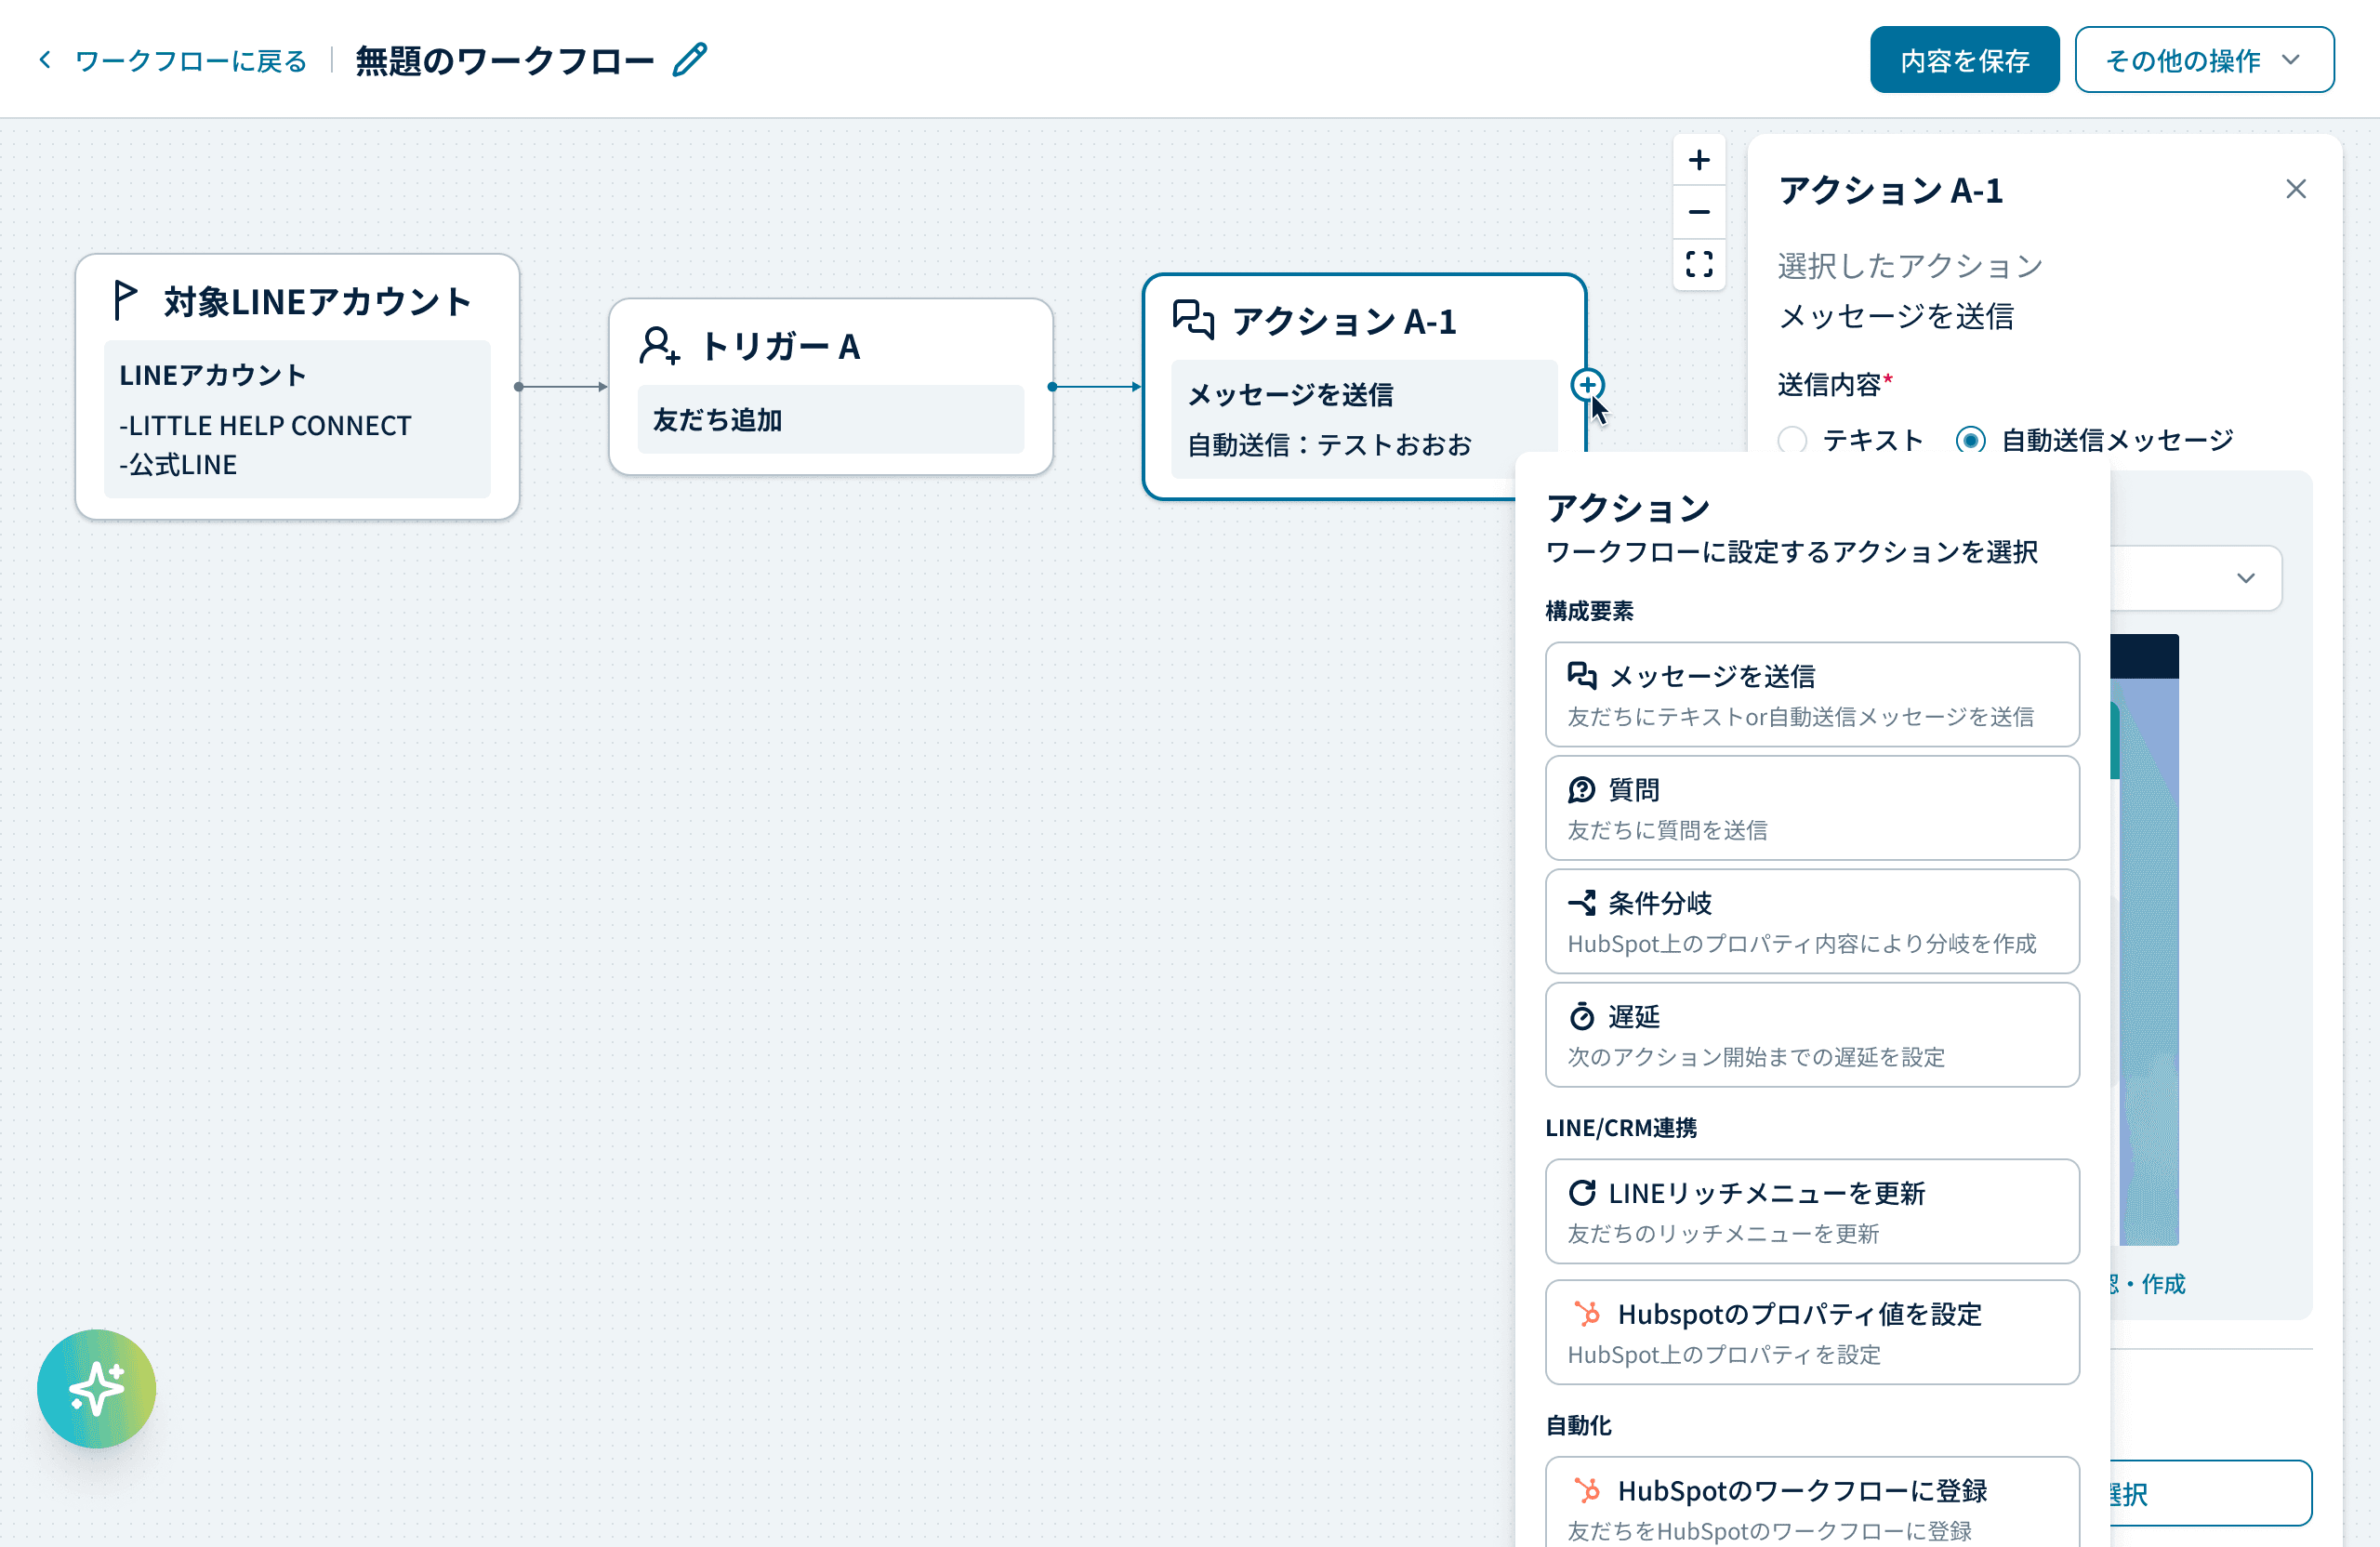
Task: Click the plus node on Action A-1
Action: 1587,384
